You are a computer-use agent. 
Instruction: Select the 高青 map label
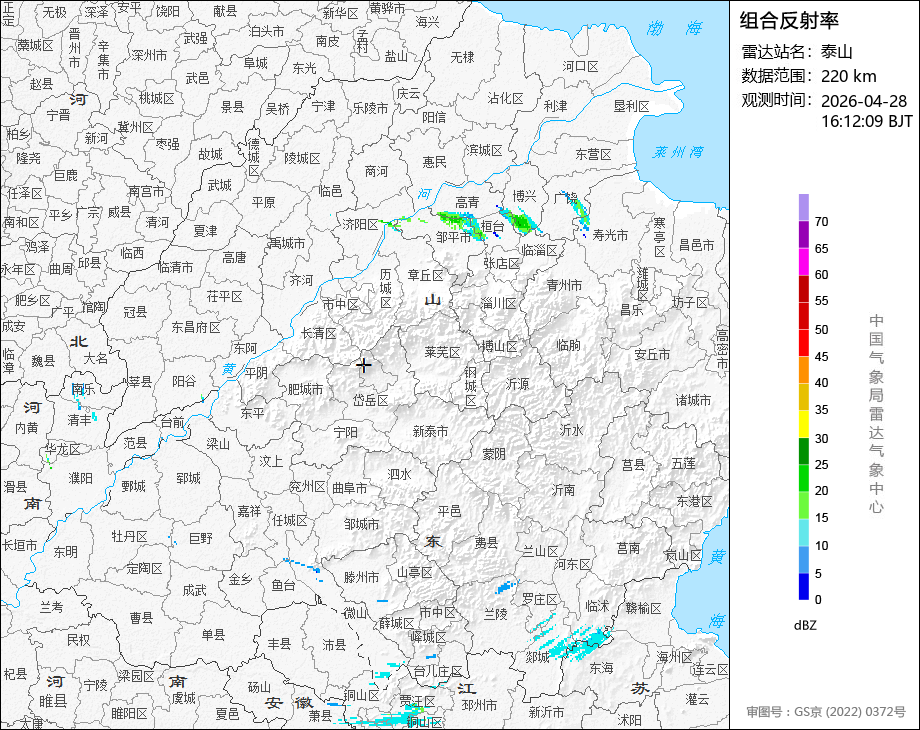pyautogui.click(x=467, y=202)
